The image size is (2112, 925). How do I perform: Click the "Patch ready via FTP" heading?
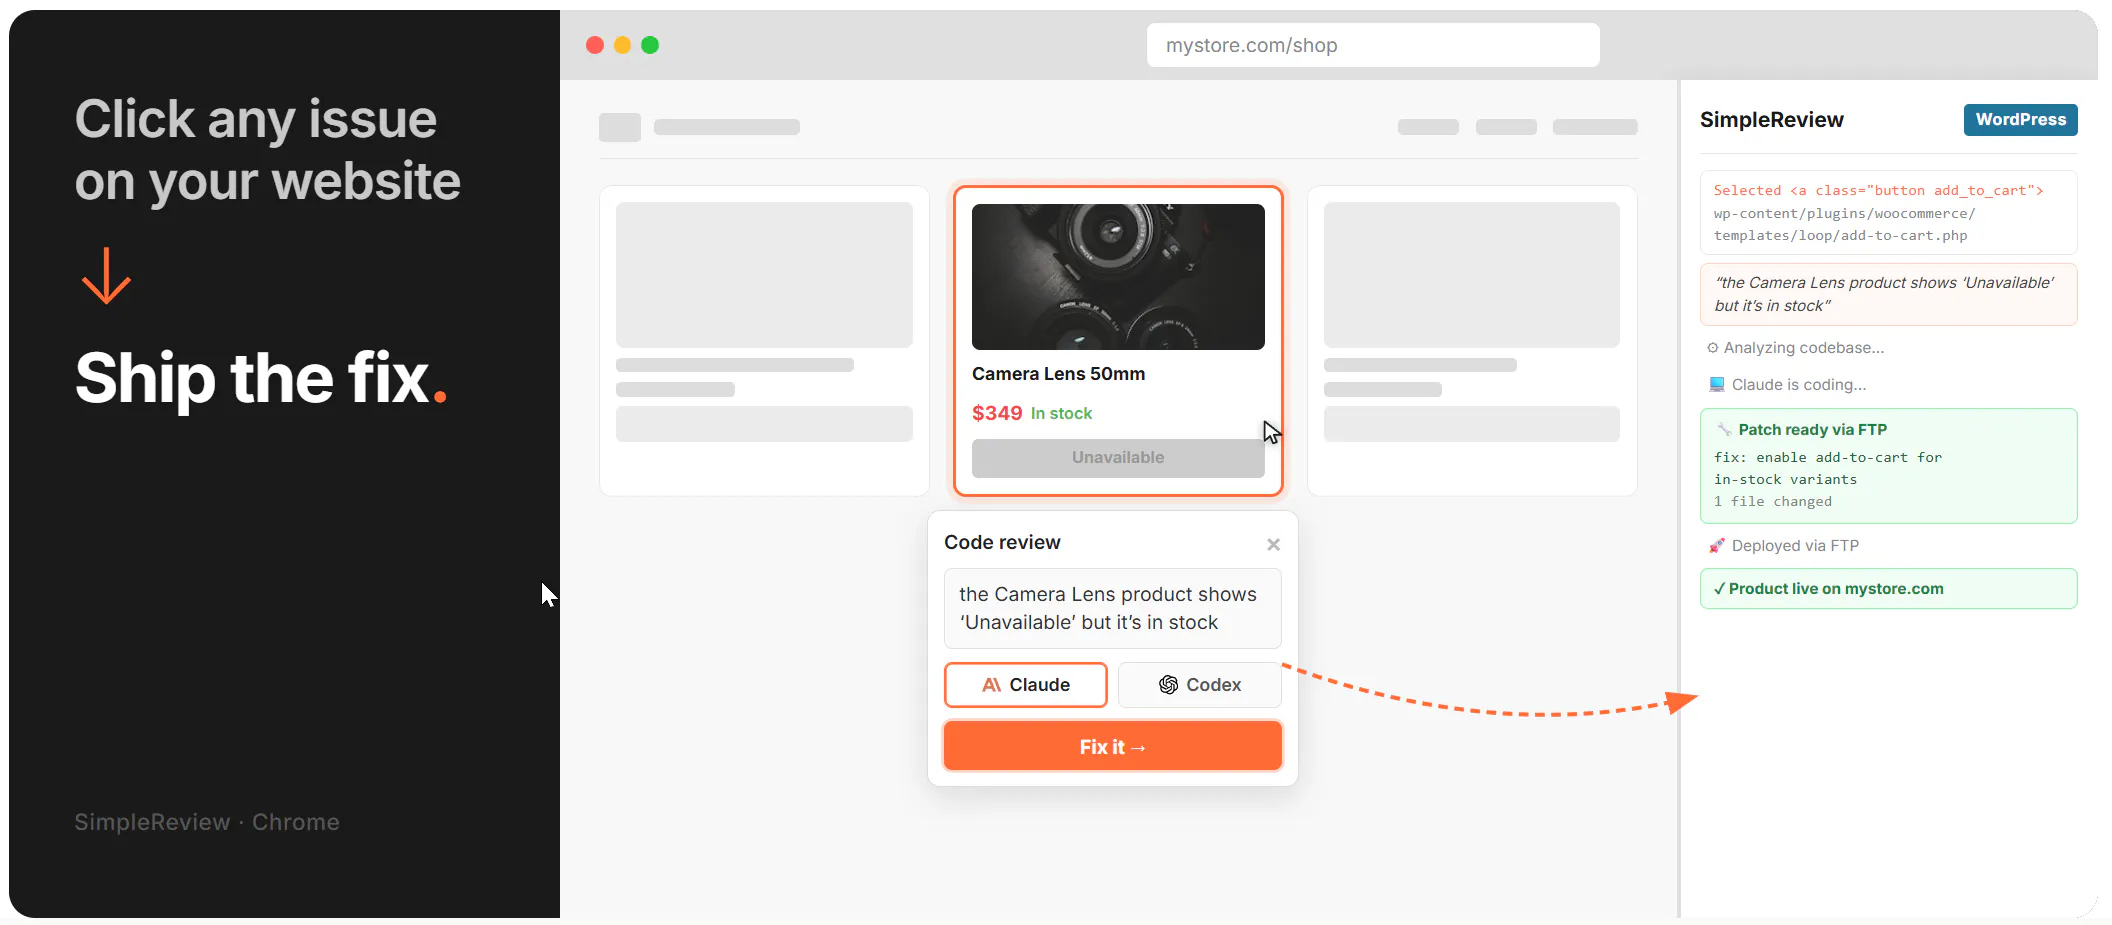click(1812, 430)
